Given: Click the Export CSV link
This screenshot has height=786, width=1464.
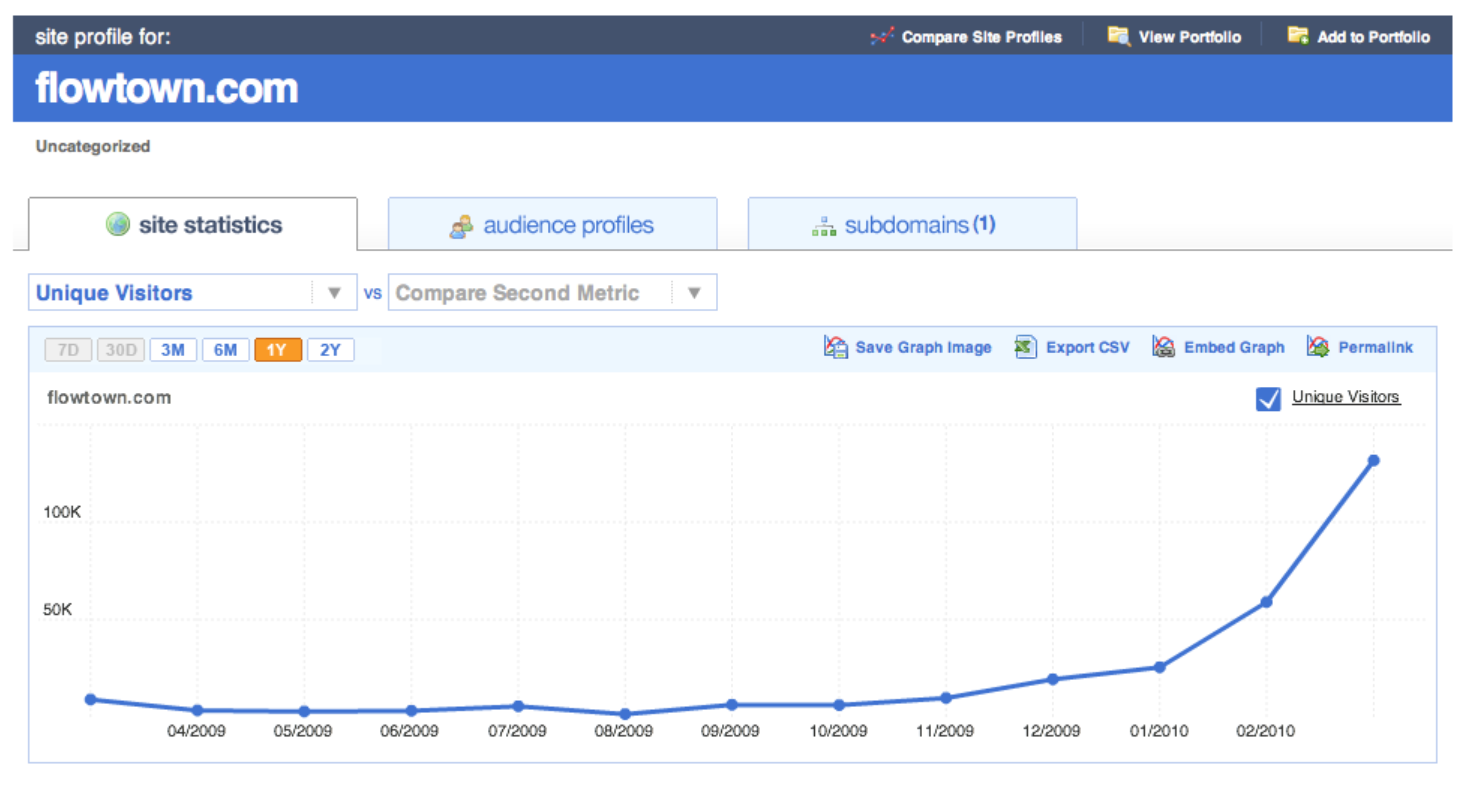Looking at the screenshot, I should click(1088, 347).
